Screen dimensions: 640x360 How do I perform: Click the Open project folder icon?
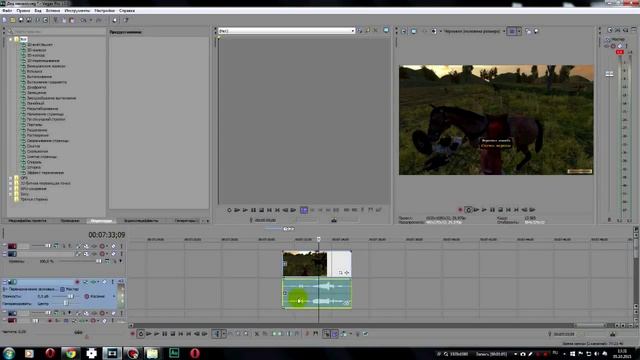13,20
